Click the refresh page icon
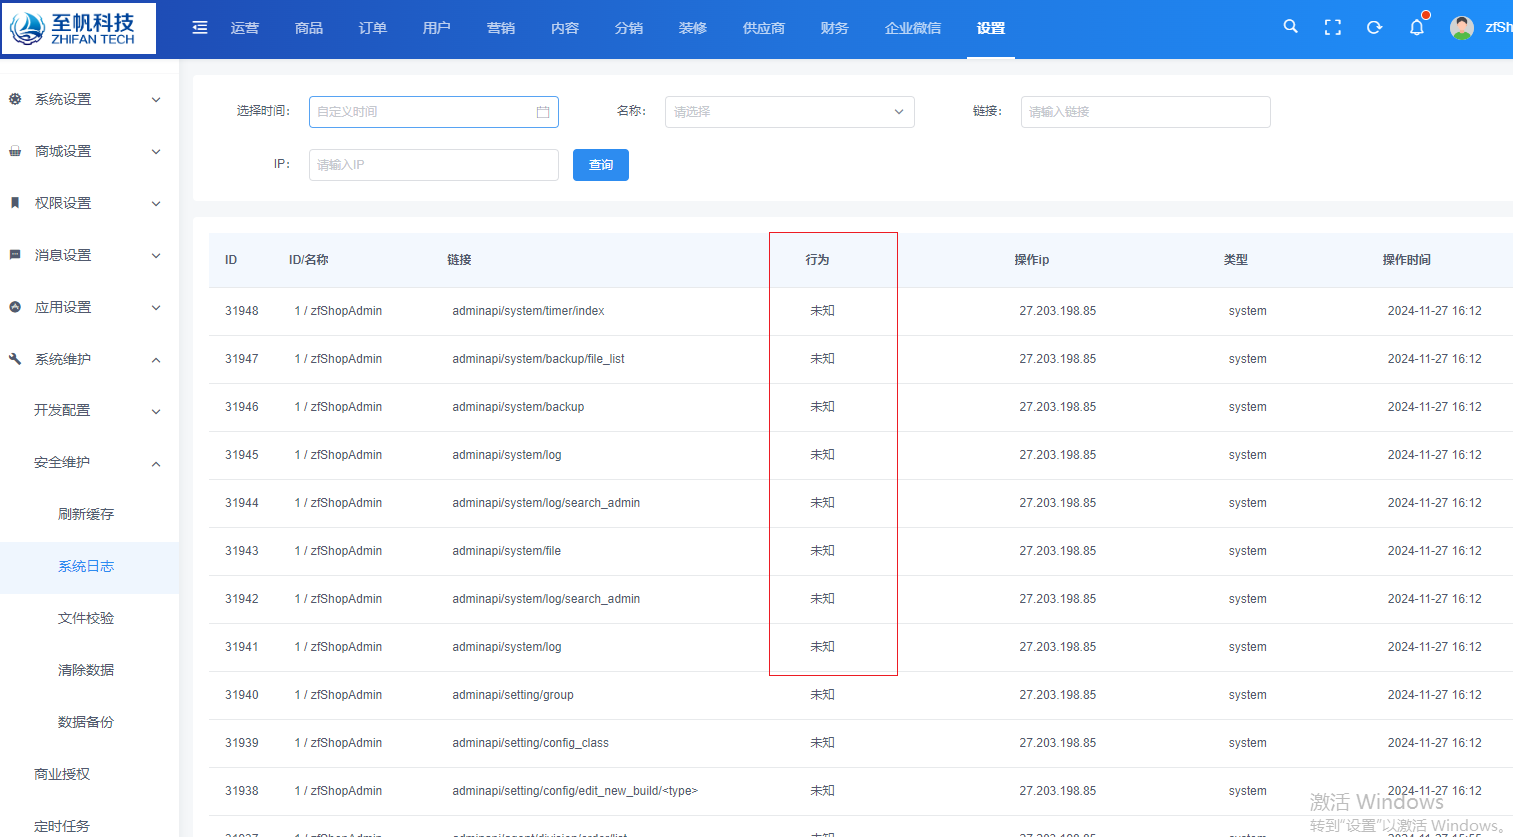 pos(1375,28)
